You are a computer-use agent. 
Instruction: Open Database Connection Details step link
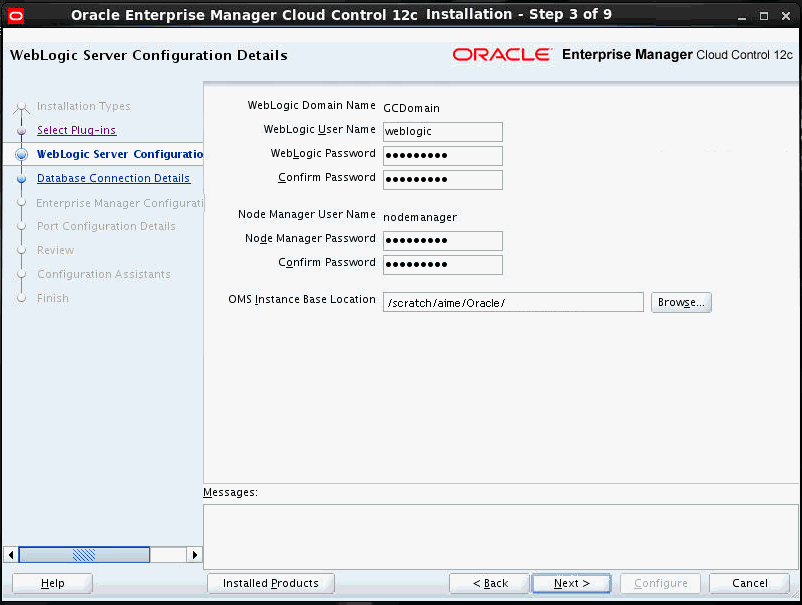(114, 178)
